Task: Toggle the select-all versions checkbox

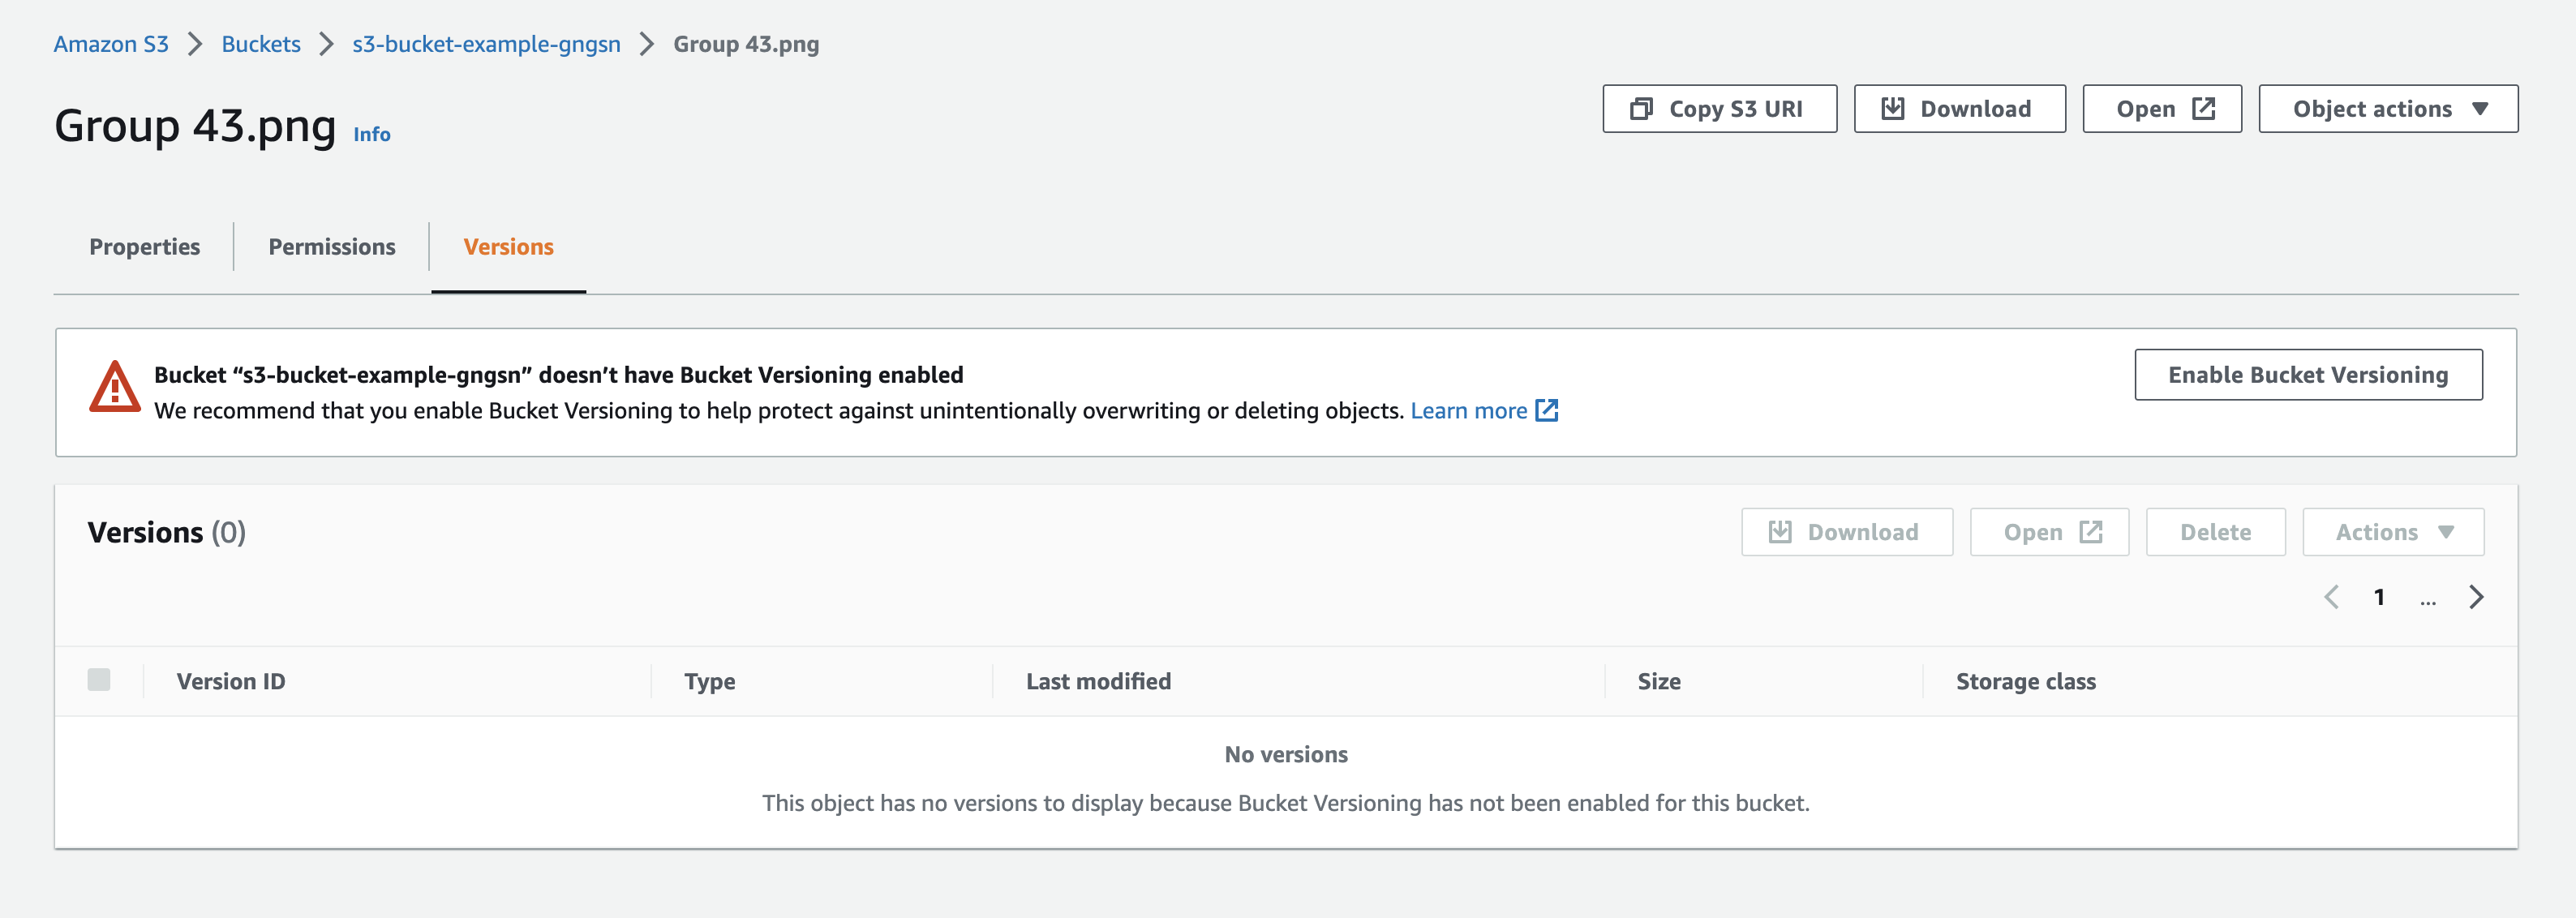Action: pyautogui.click(x=99, y=680)
